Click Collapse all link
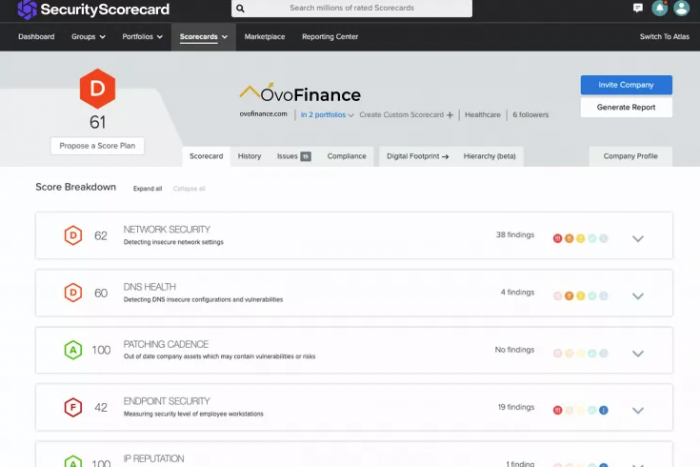This screenshot has width=700, height=467. [x=189, y=189]
